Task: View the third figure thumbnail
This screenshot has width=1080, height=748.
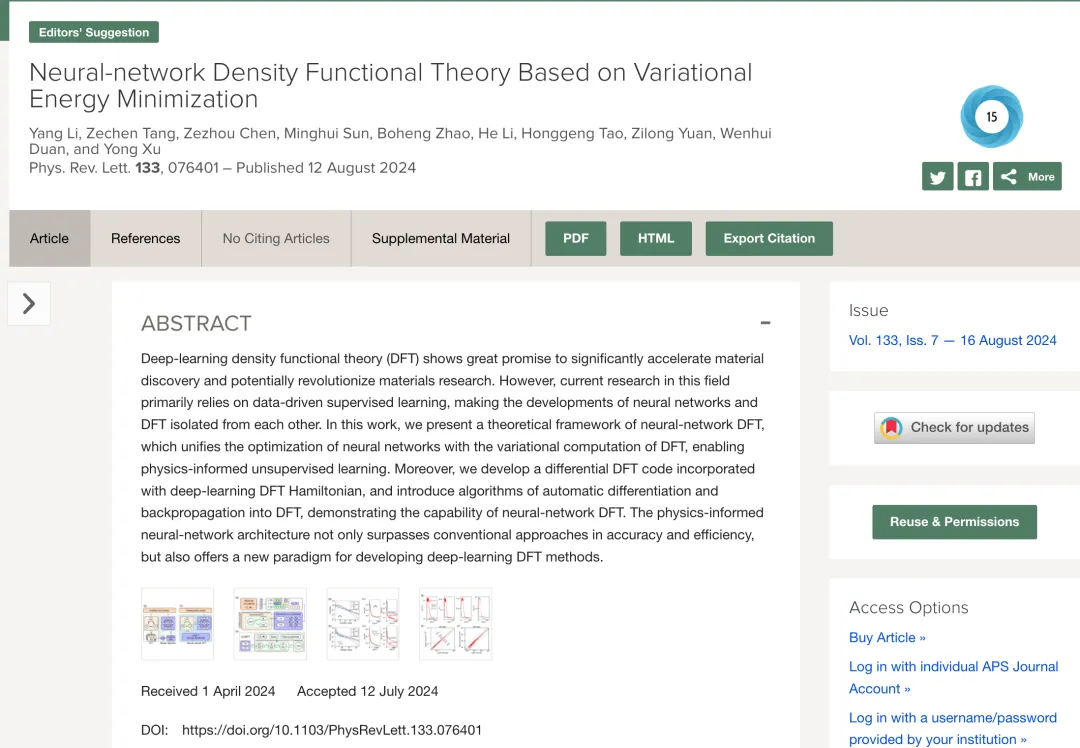Action: [363, 624]
